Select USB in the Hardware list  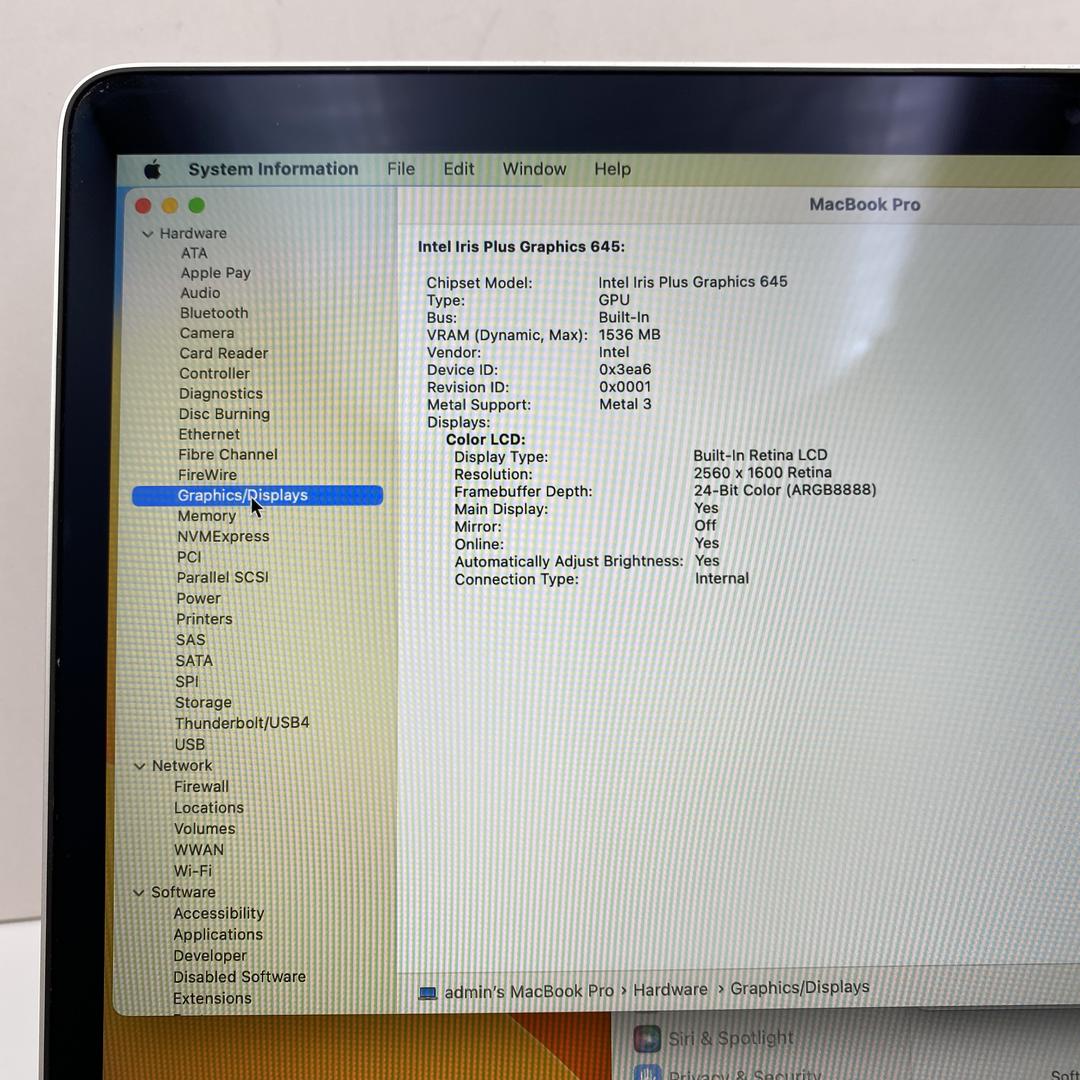[x=190, y=745]
